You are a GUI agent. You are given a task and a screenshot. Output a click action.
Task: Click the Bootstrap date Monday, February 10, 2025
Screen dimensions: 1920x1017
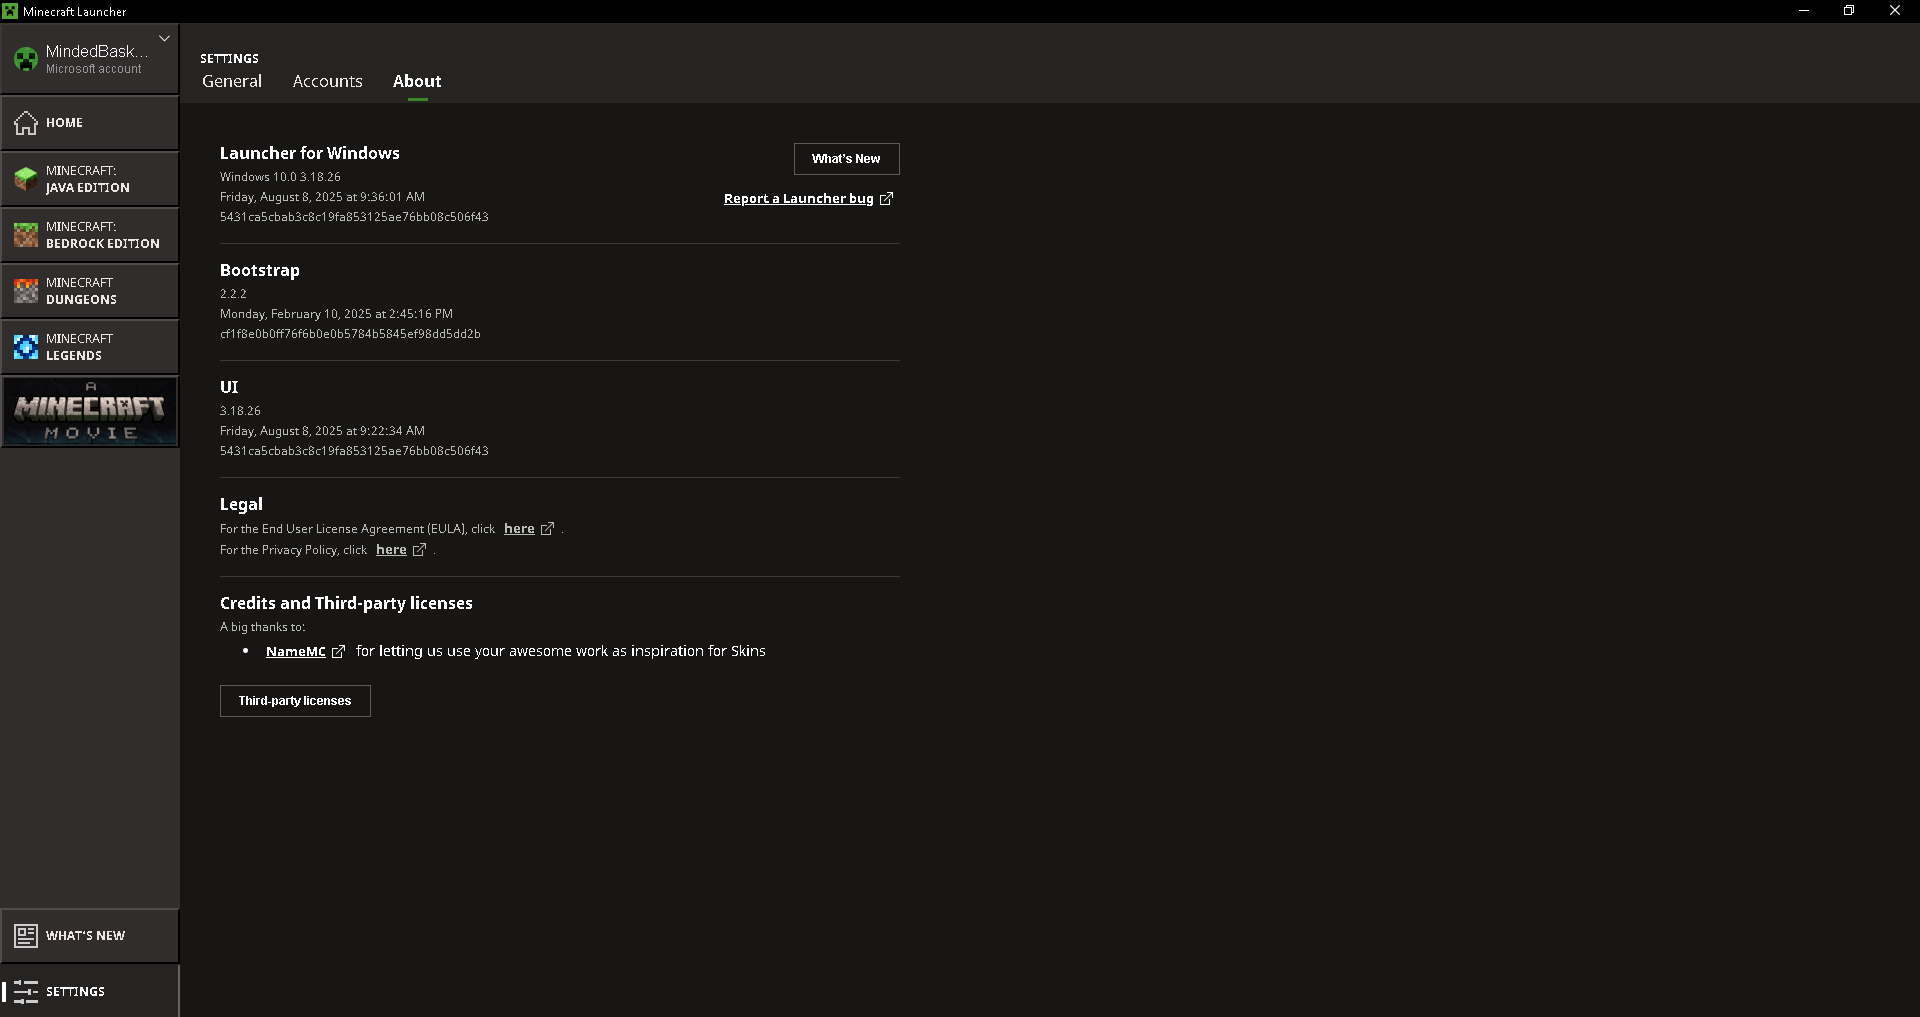coord(336,314)
